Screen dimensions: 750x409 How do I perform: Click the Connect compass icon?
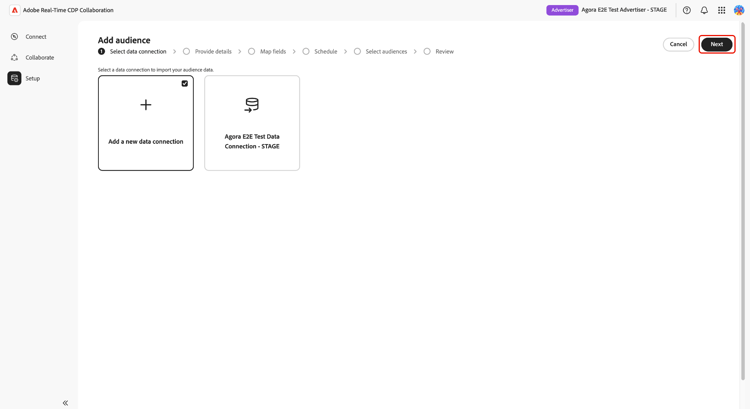(x=14, y=37)
